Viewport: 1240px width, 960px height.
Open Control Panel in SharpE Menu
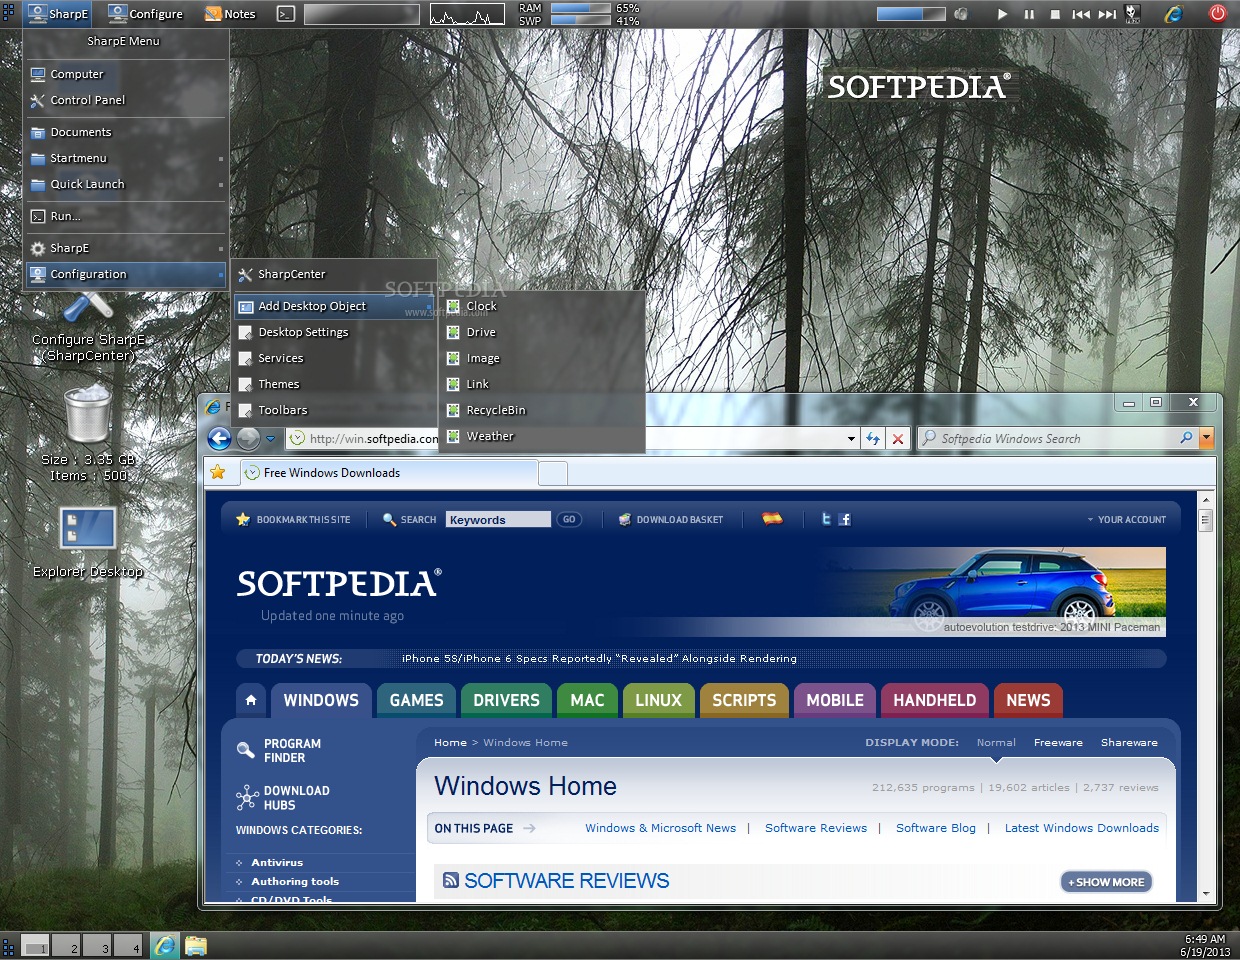tap(125, 100)
